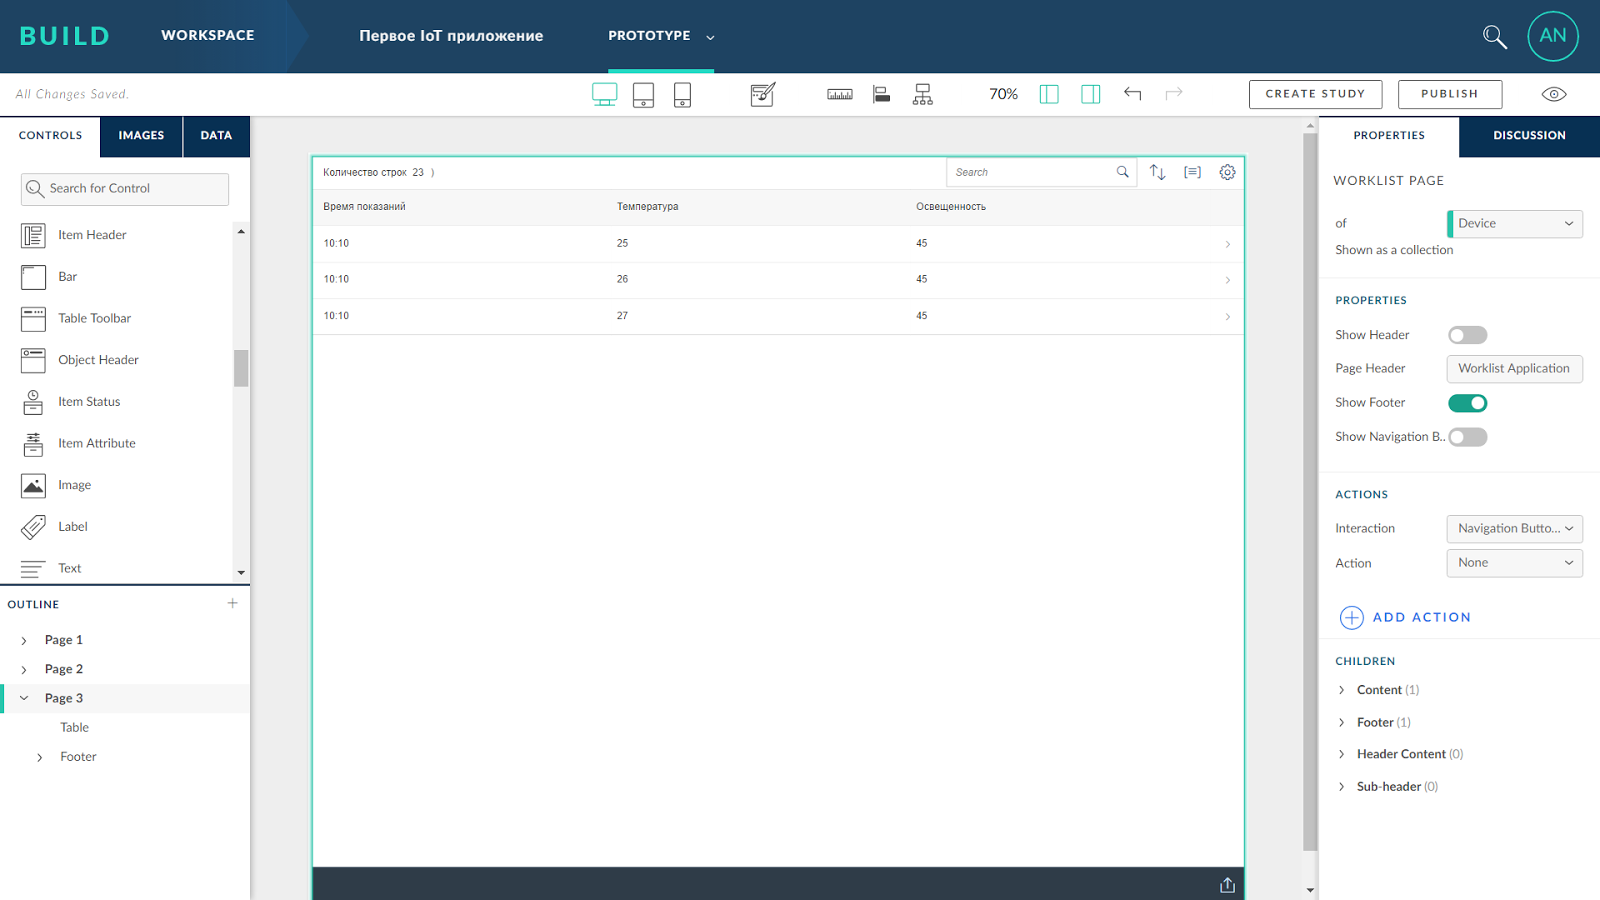Open the UI data model icon
Viewport: 1600px width, 900px height.
(881, 94)
